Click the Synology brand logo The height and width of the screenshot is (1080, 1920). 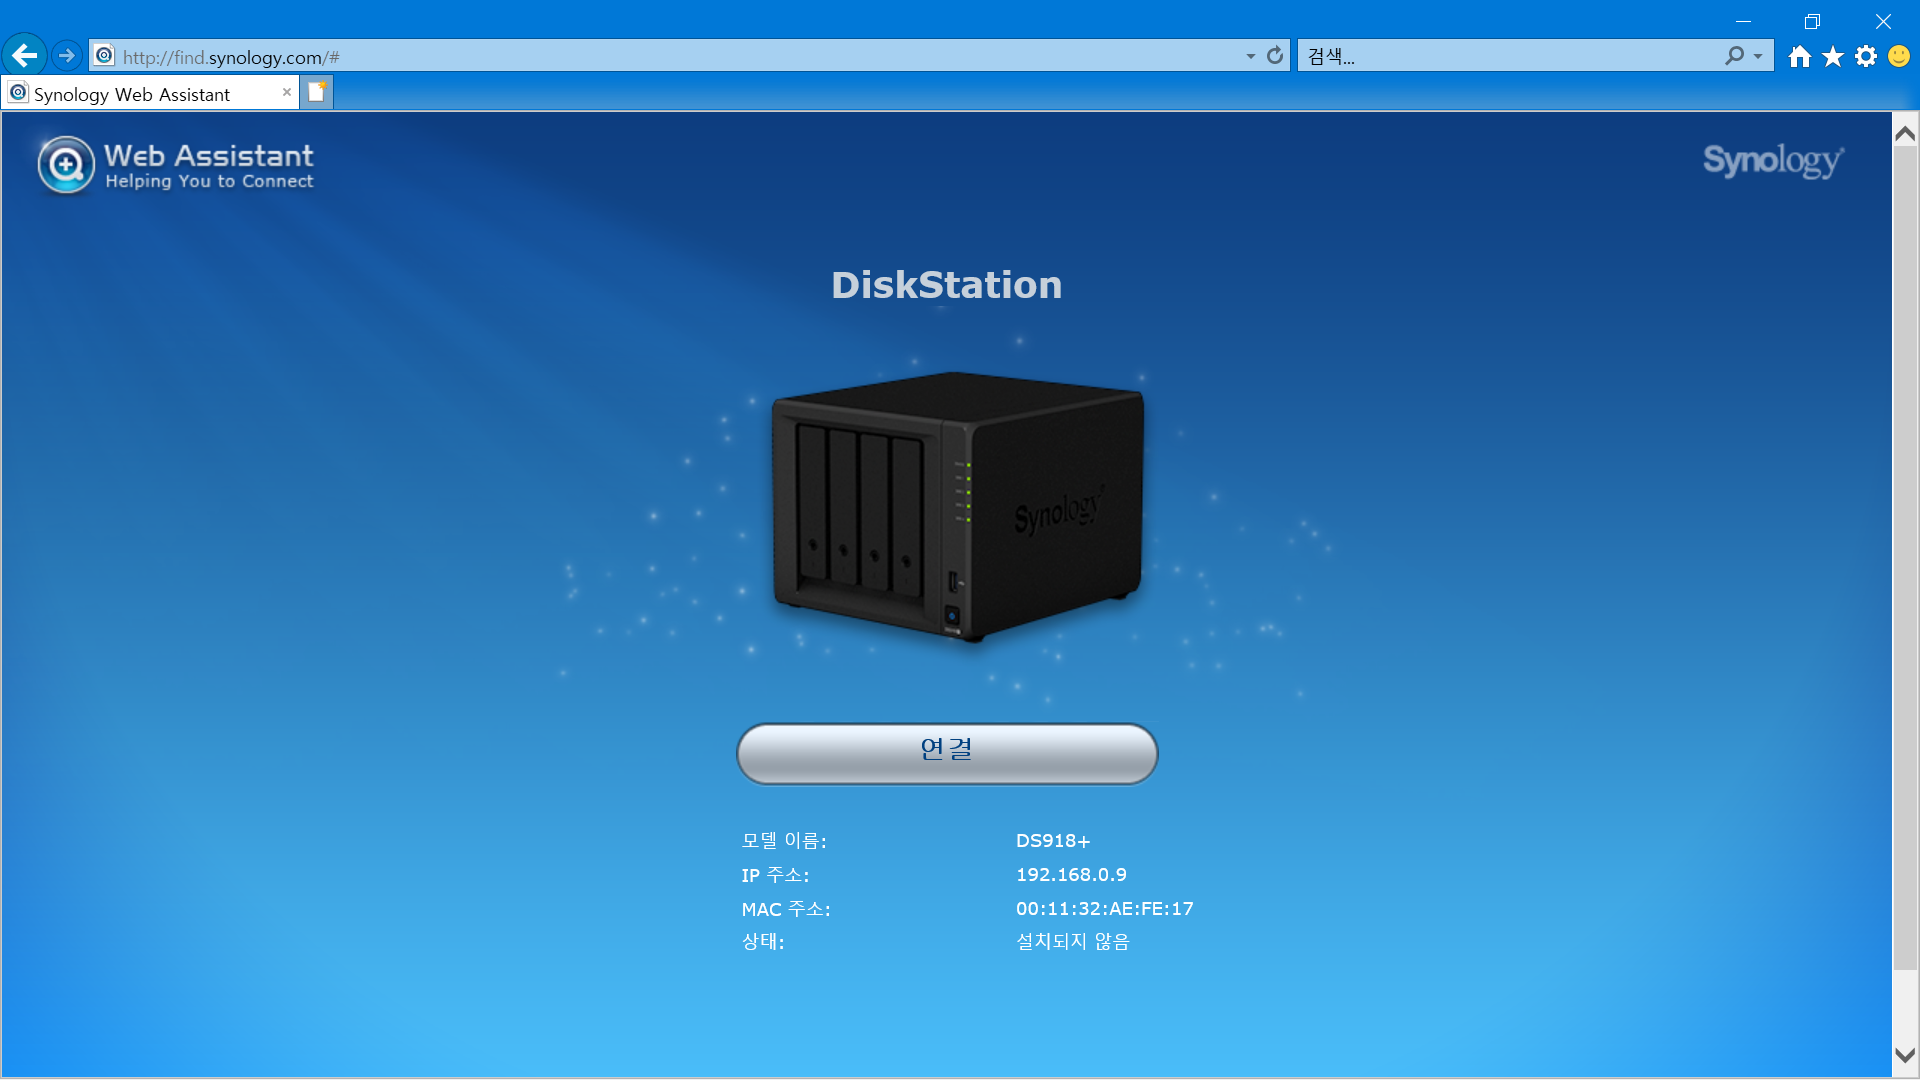[1773, 160]
